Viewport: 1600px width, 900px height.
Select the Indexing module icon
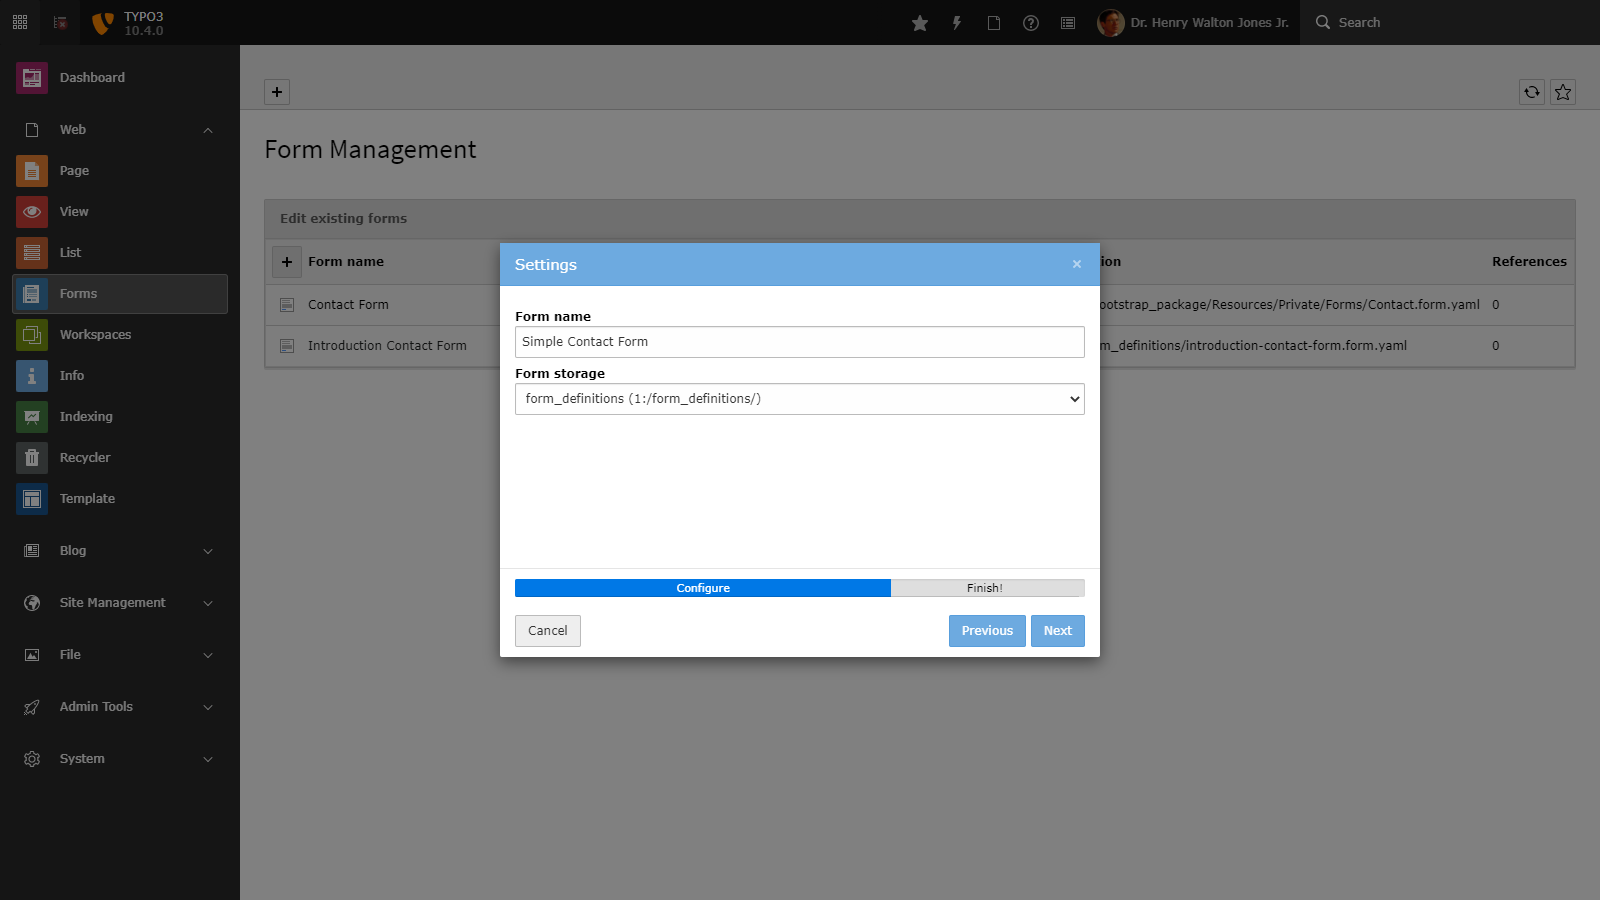[31, 416]
